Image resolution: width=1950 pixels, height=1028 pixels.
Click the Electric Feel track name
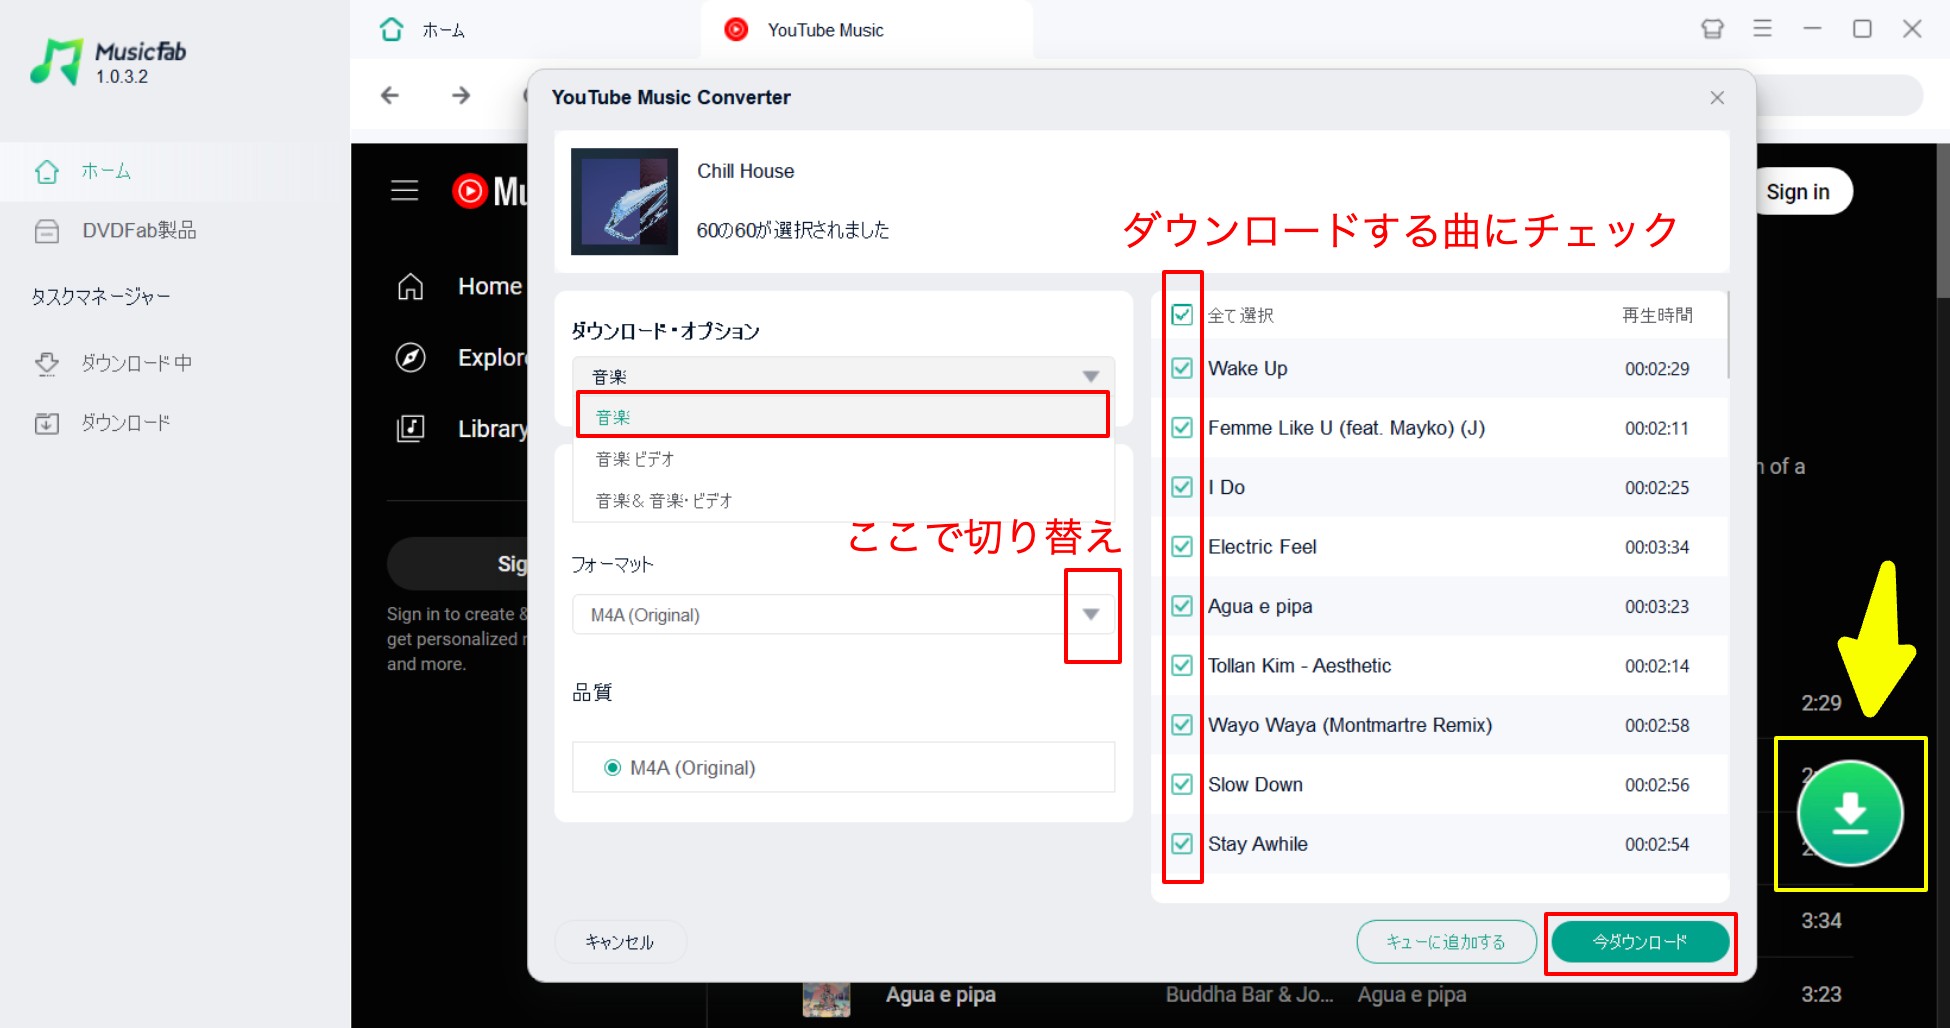coord(1262,547)
